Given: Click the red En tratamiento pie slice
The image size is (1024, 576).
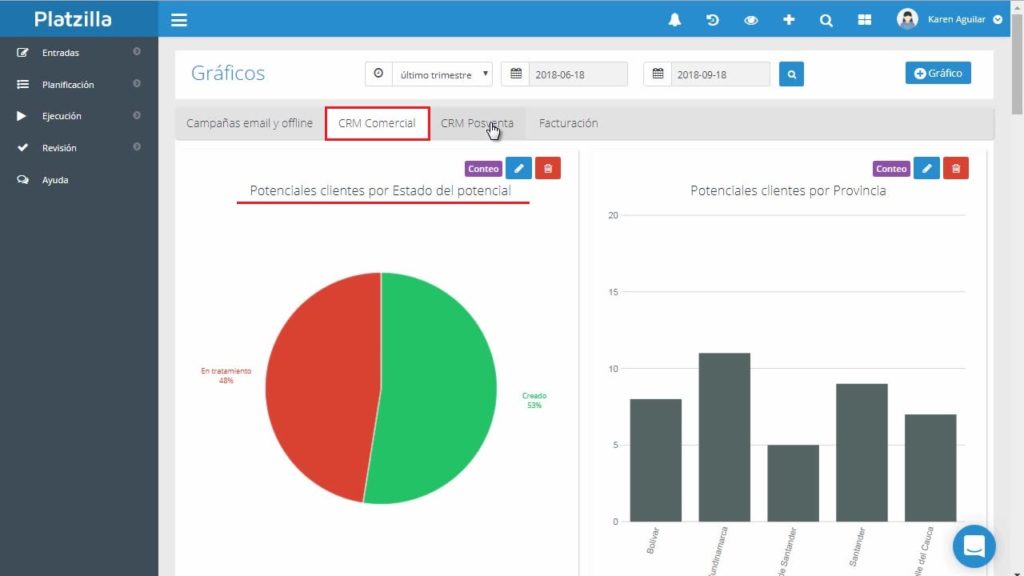Looking at the screenshot, I should [x=323, y=385].
